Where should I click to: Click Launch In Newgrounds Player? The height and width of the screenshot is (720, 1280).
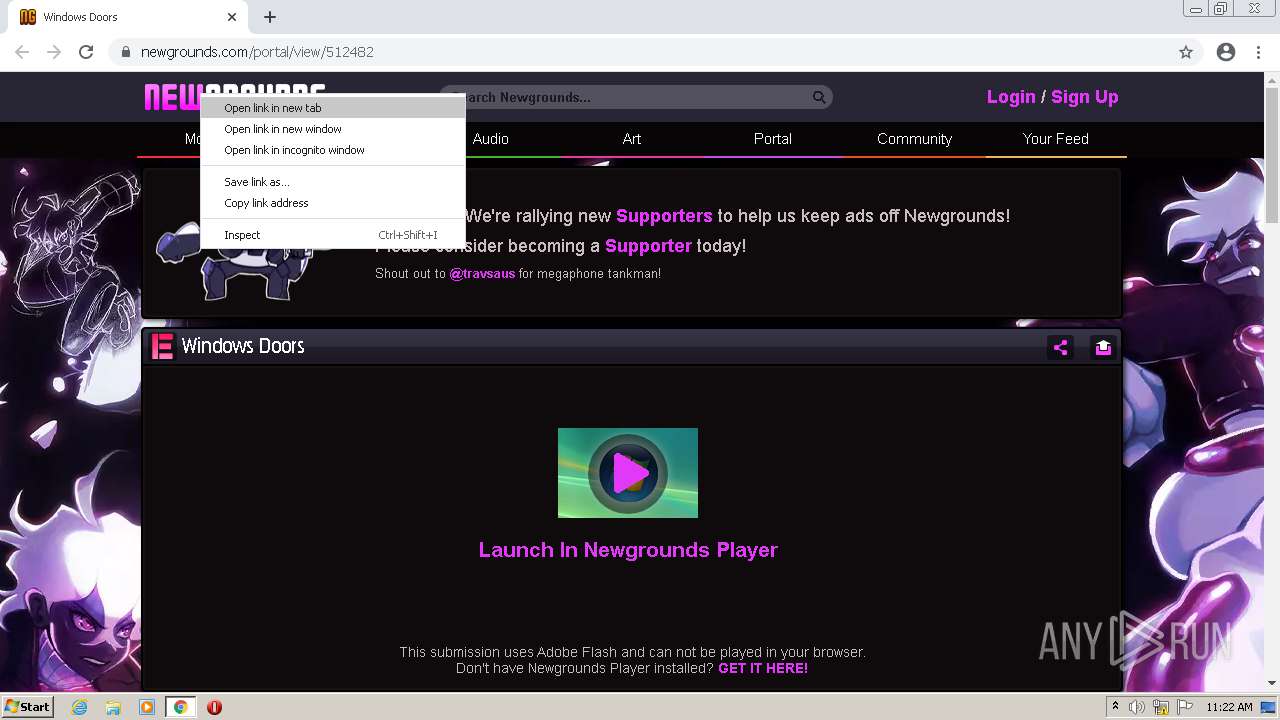628,550
